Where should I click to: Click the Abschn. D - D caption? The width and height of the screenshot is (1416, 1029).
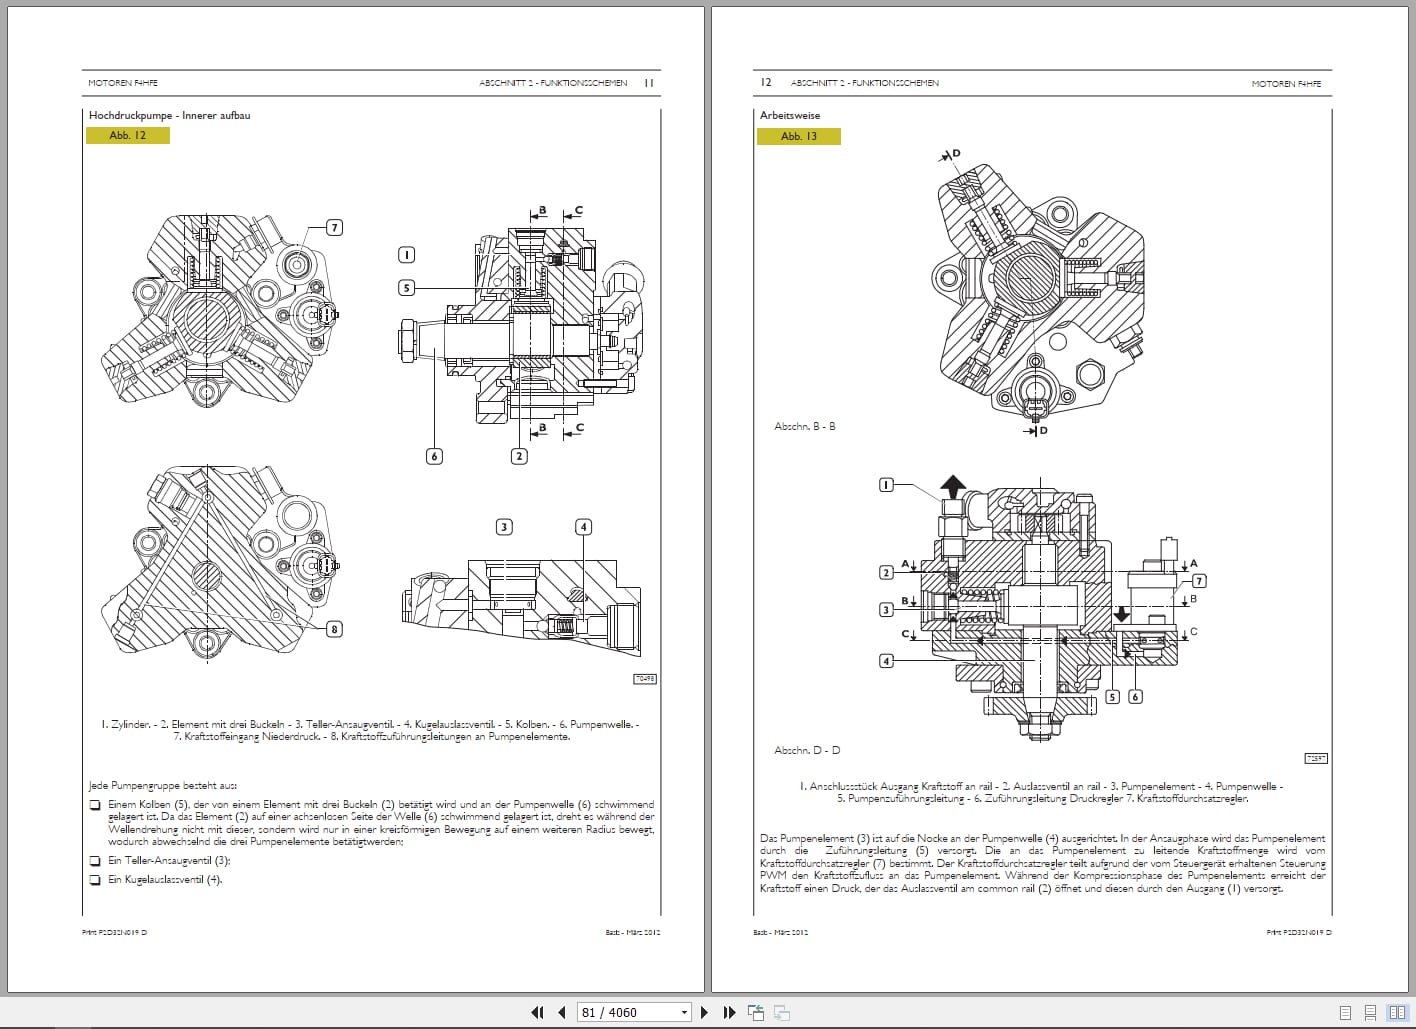[x=807, y=750]
